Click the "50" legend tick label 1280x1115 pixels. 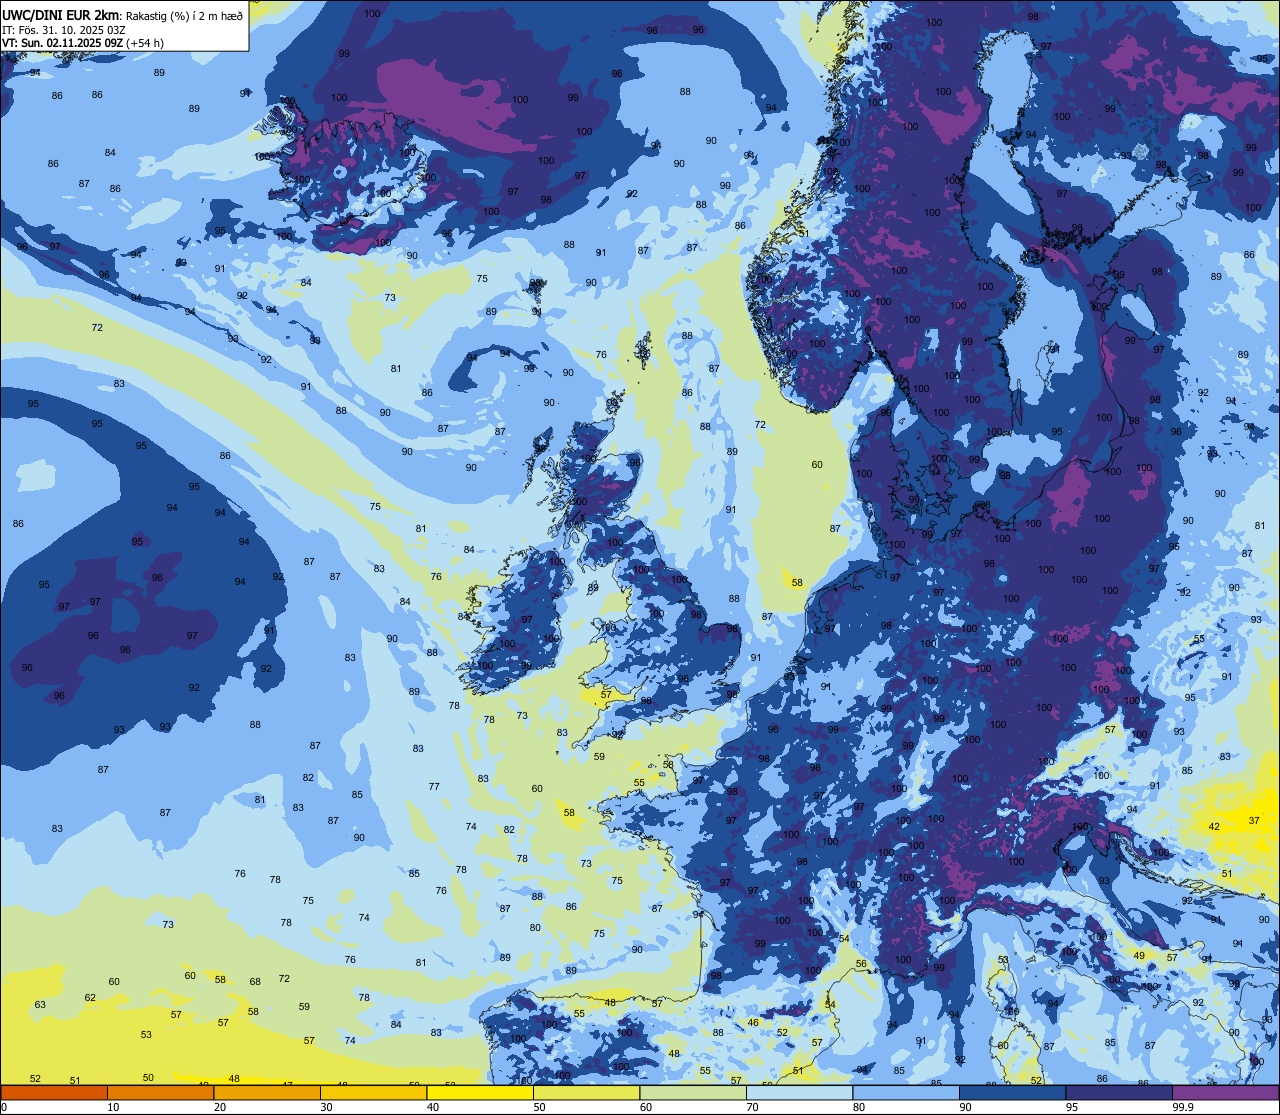[540, 1107]
